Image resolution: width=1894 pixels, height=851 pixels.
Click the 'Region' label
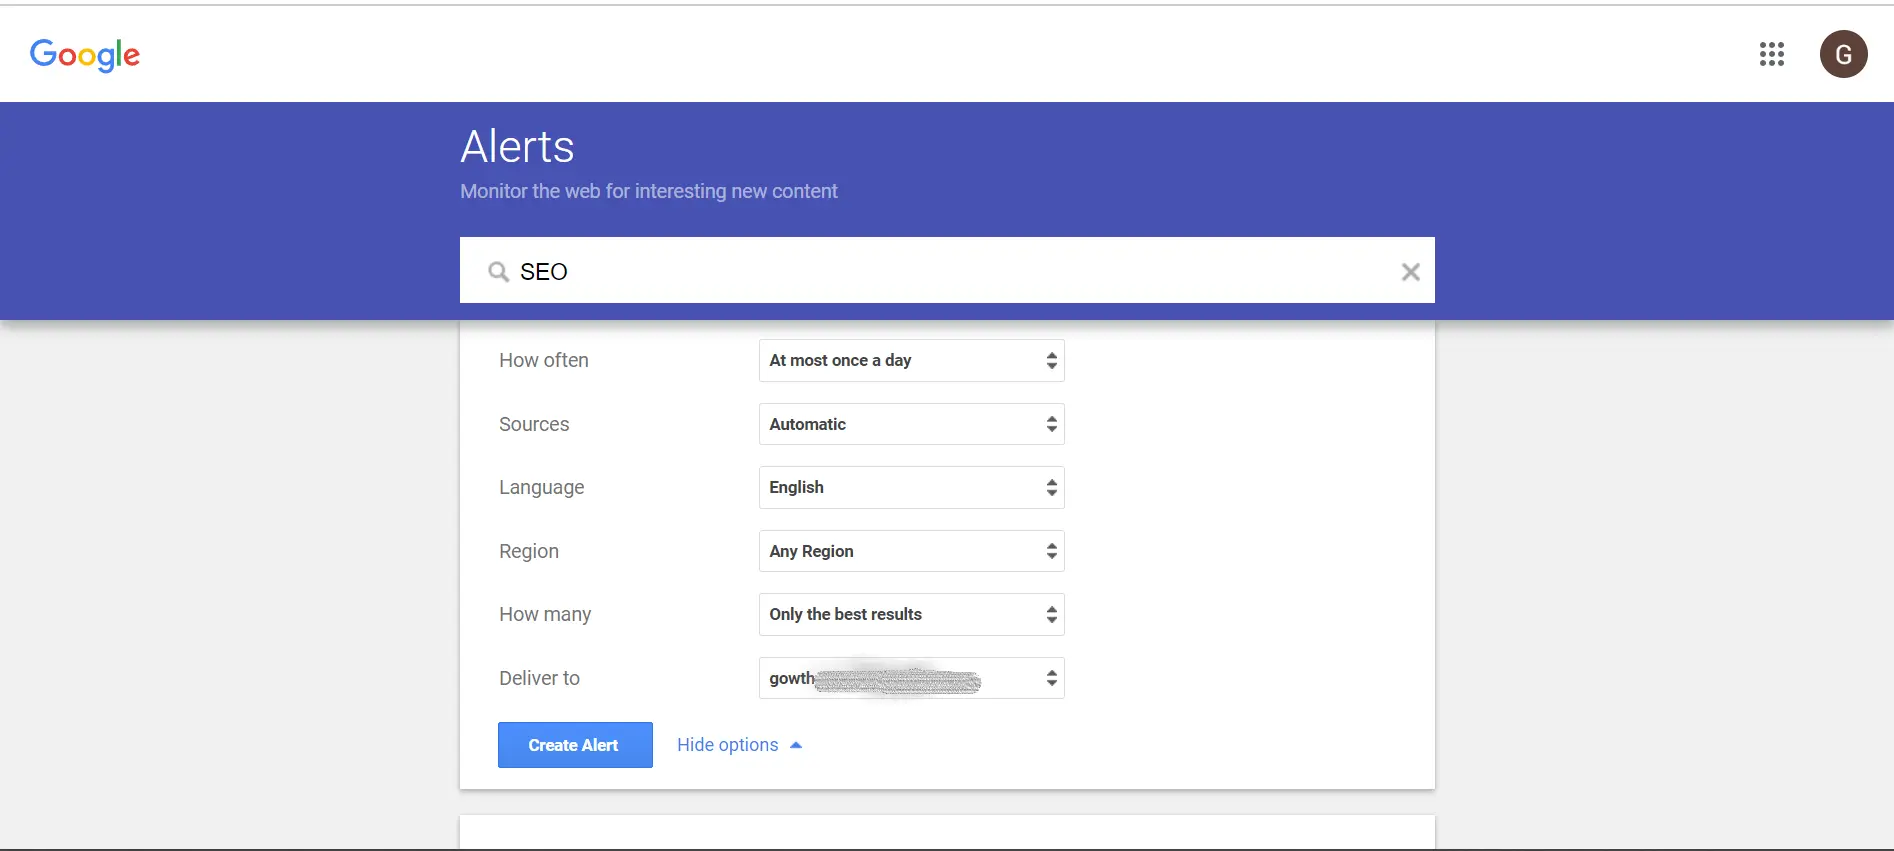coord(529,551)
